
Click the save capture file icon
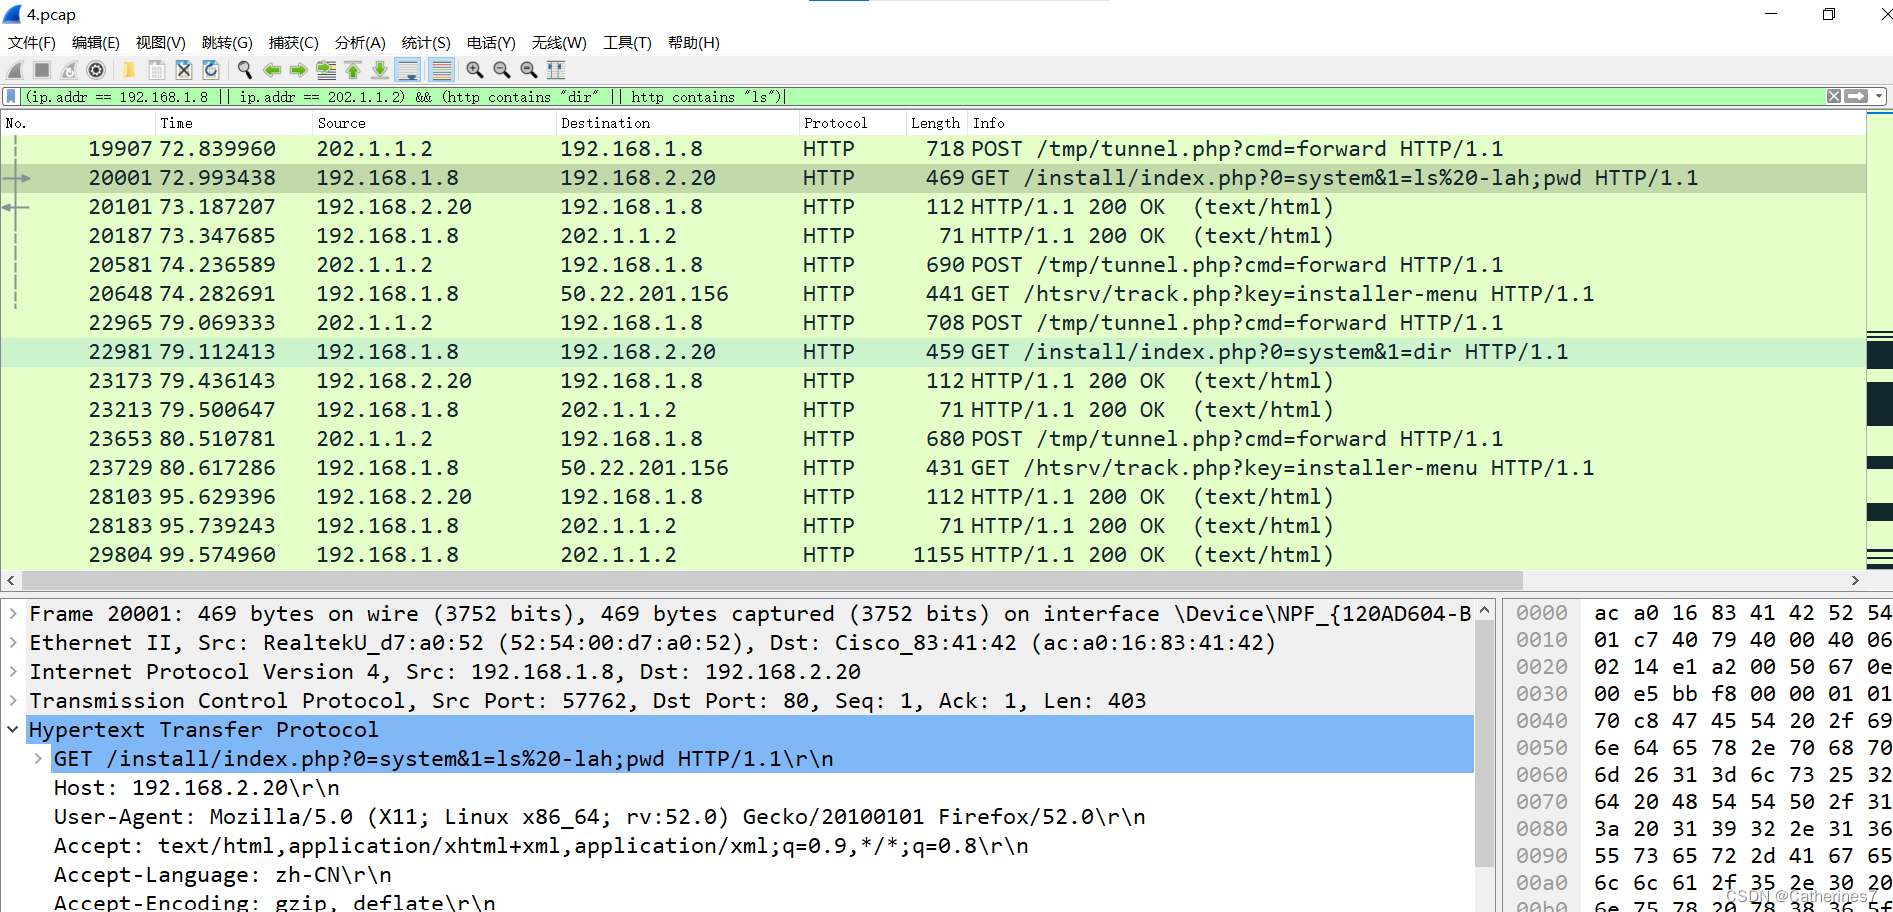click(157, 70)
